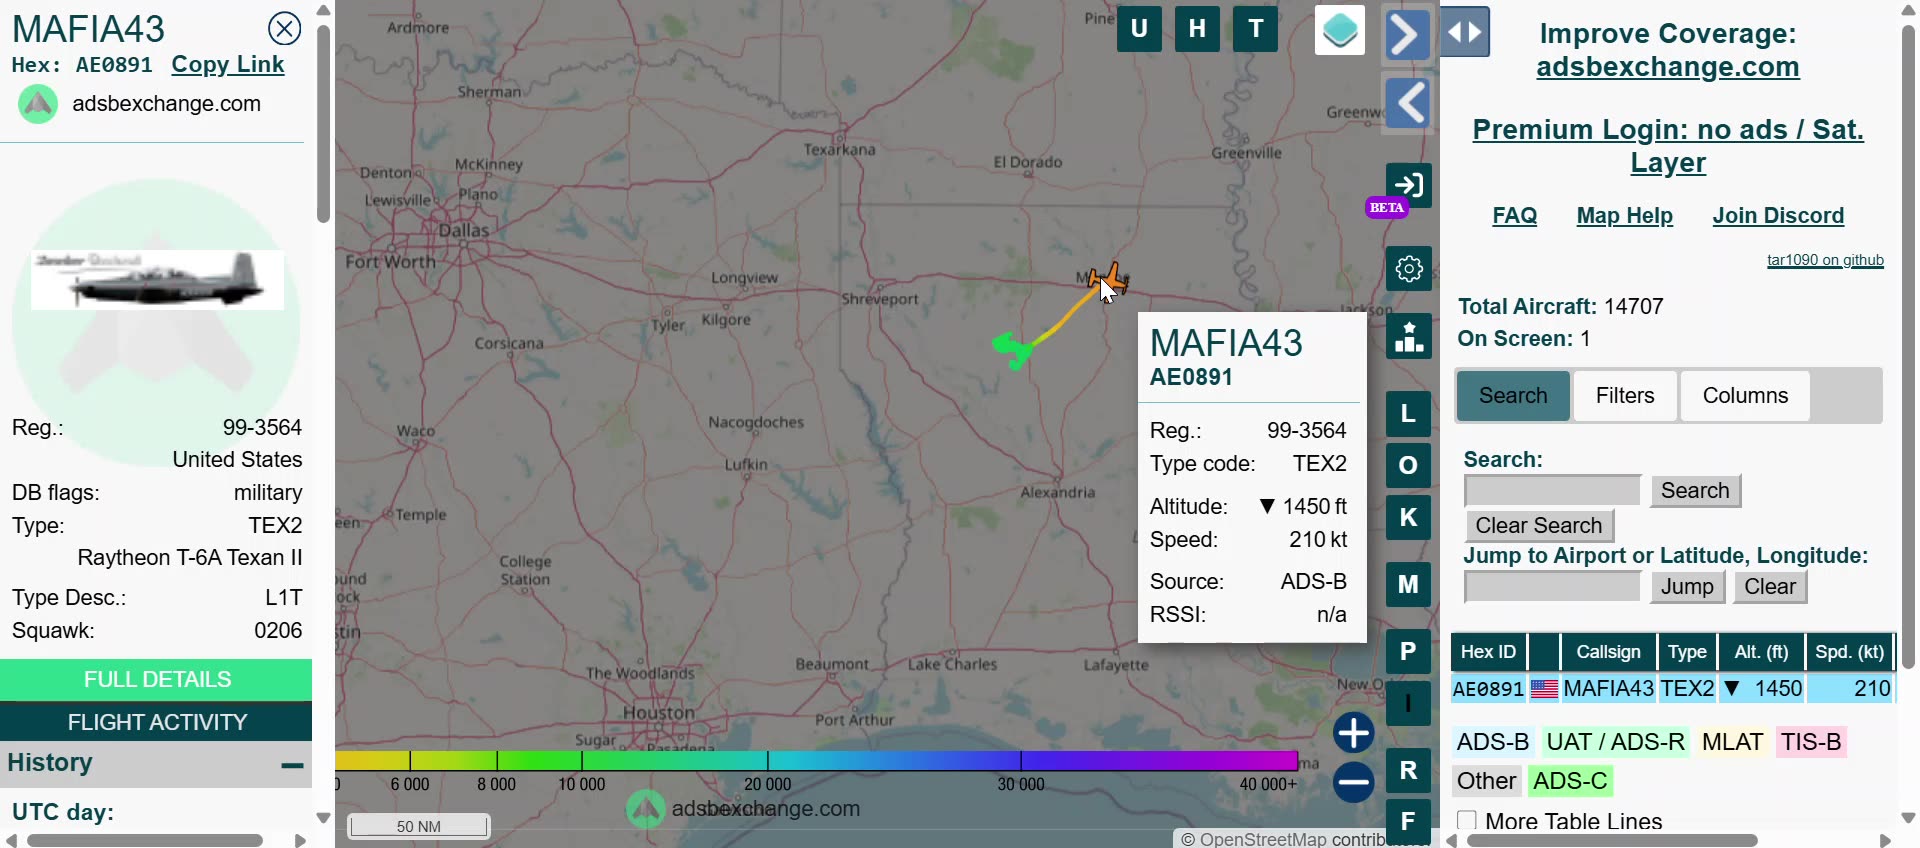Toggle the I map option button
Image resolution: width=1920 pixels, height=848 pixels.
click(1408, 704)
